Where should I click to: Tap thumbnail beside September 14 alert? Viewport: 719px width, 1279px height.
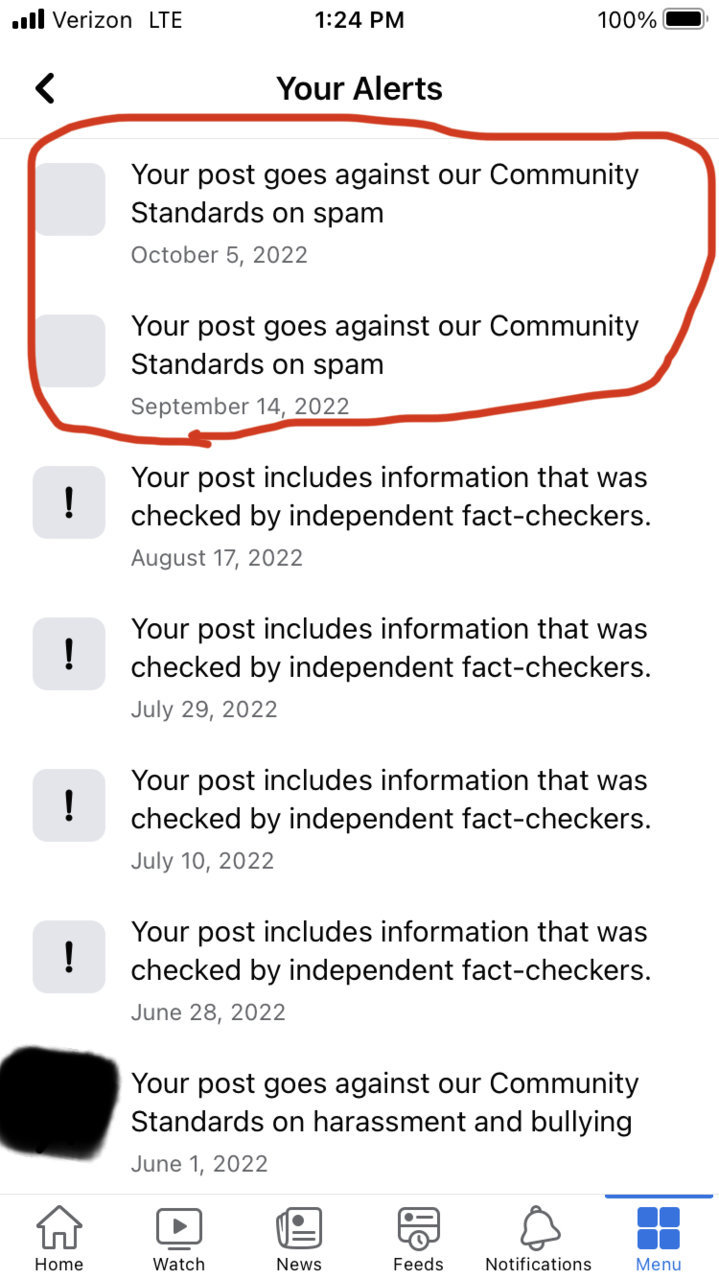69,351
